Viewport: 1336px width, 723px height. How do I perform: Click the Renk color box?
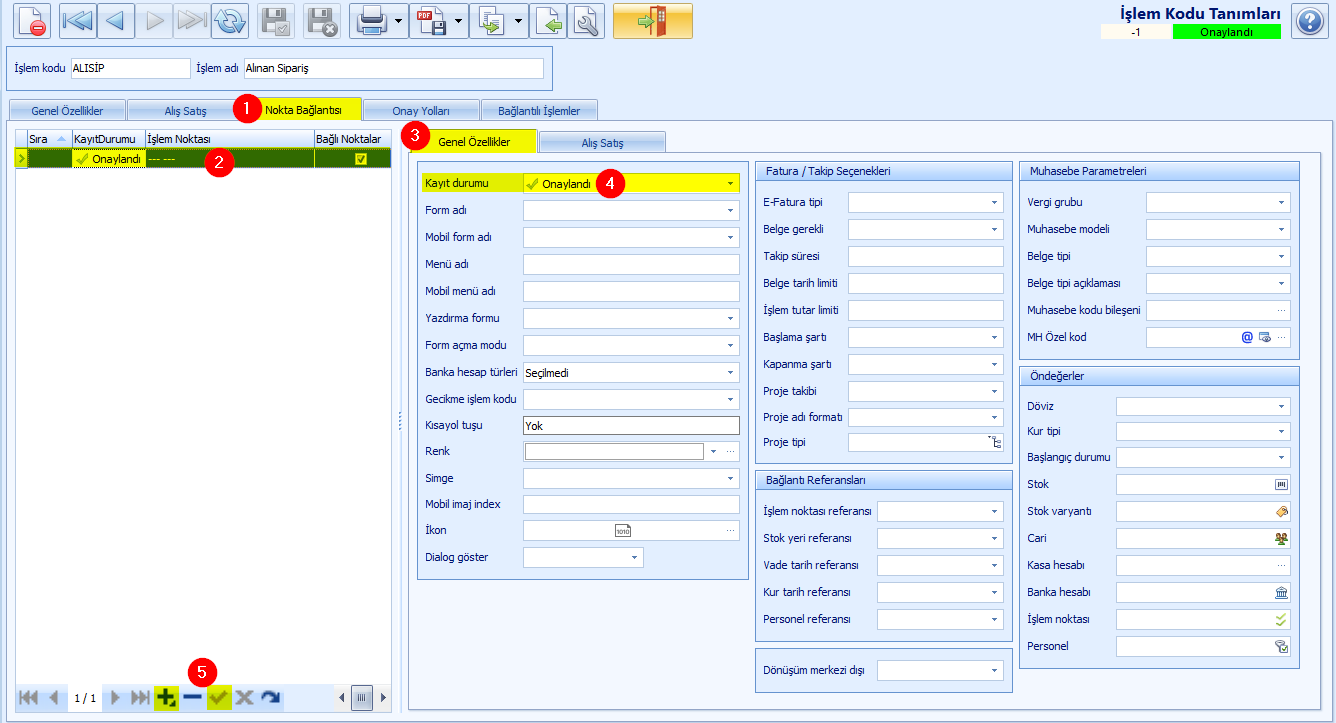(x=613, y=451)
